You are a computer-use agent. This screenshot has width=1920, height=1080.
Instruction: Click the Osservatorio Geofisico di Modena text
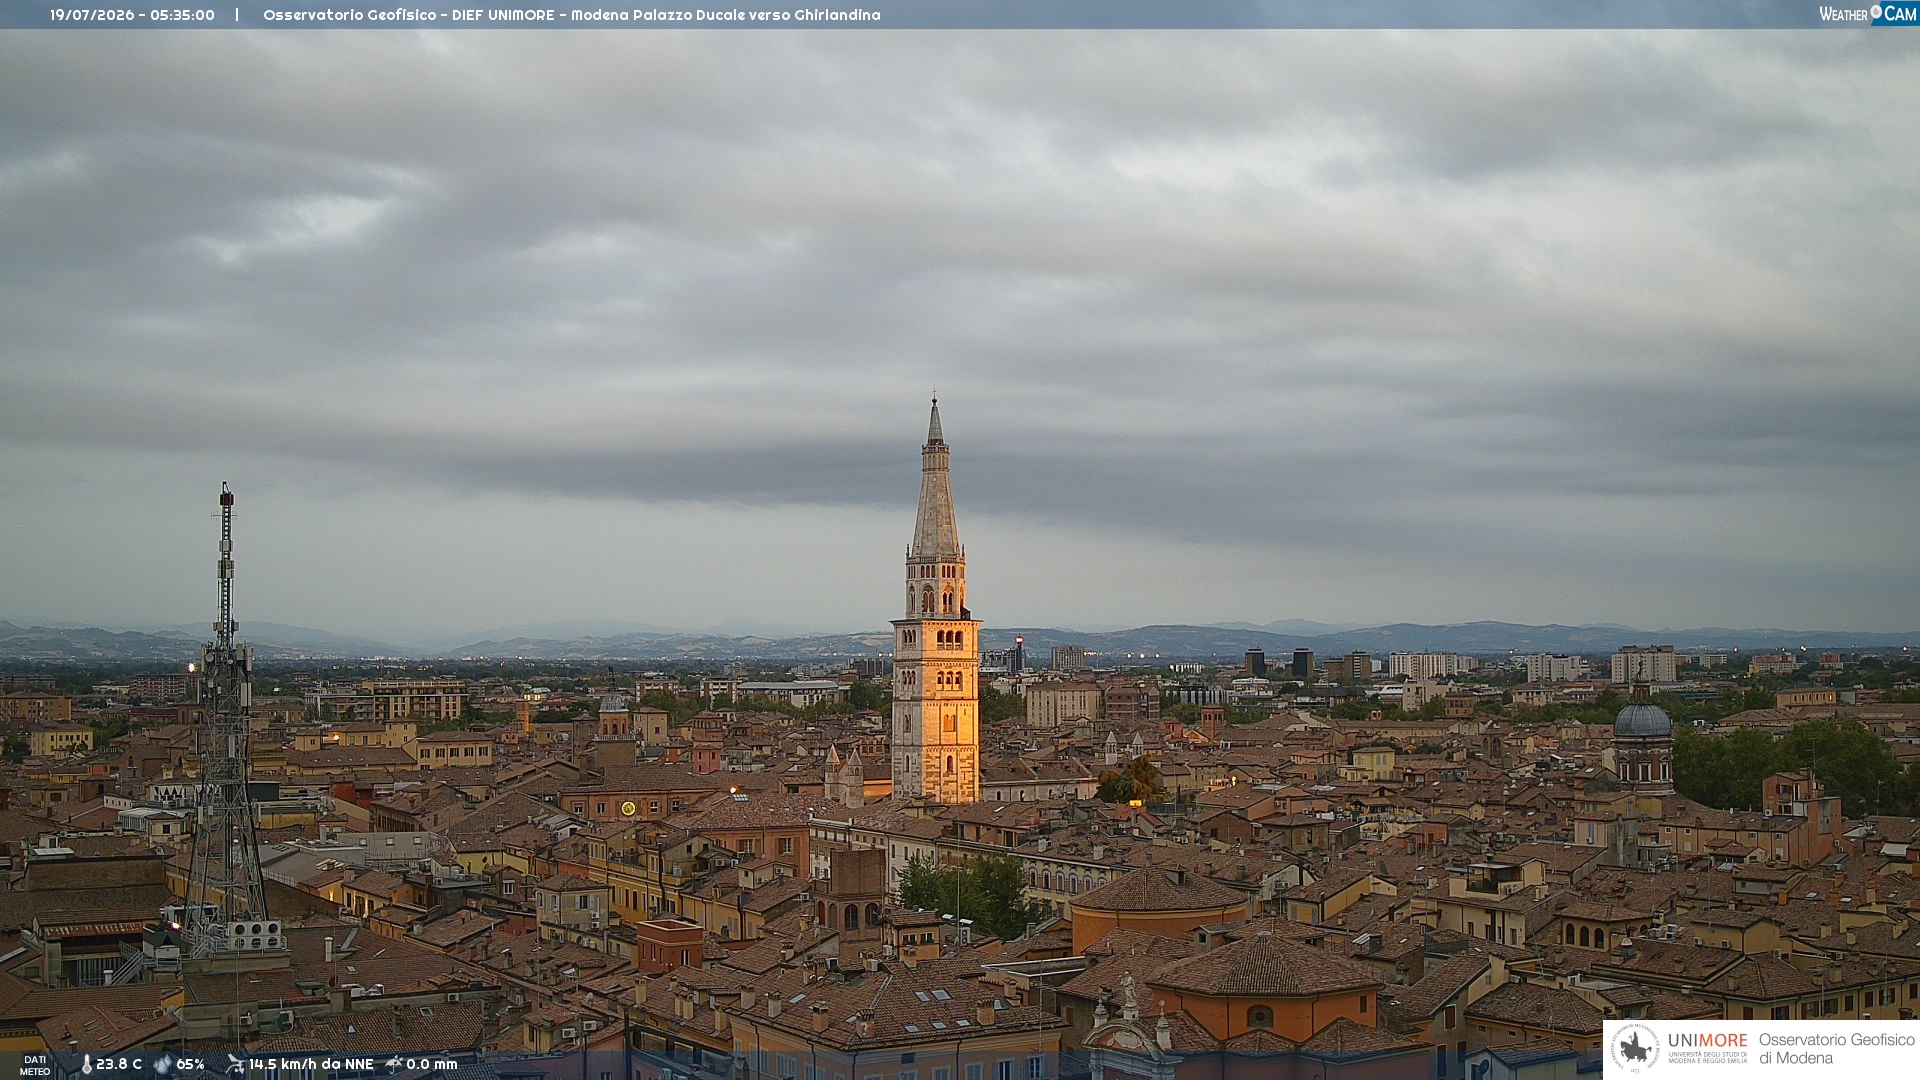[x=1837, y=1048]
